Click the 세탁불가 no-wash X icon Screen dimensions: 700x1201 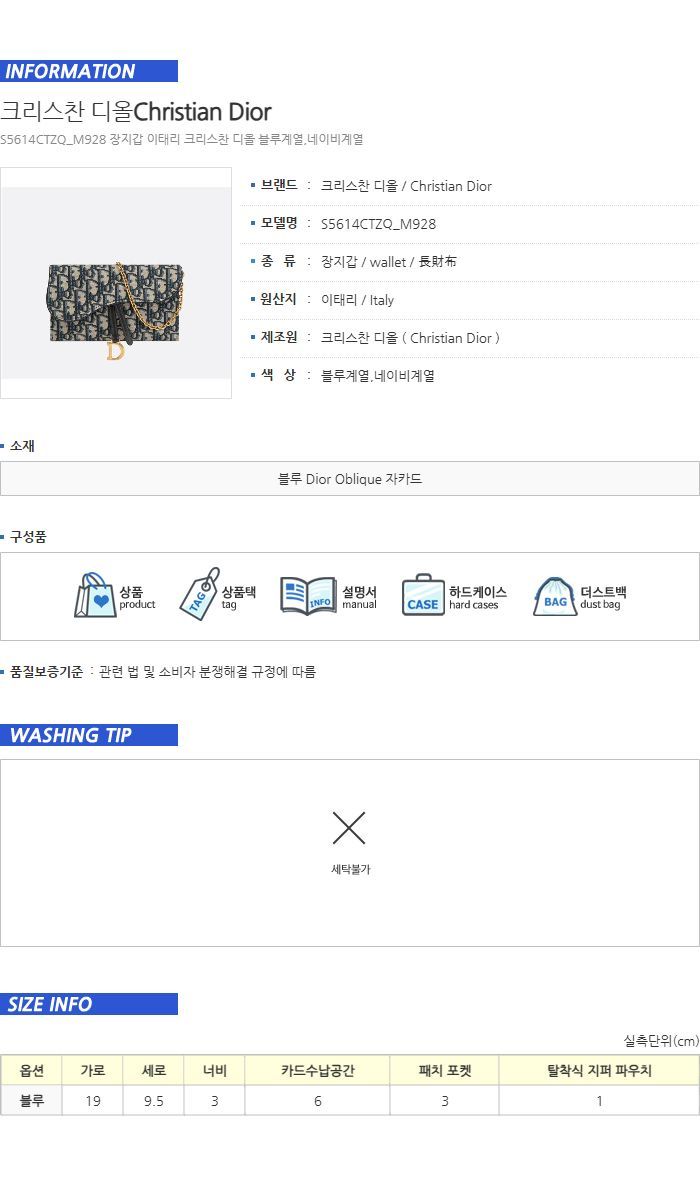[349, 828]
